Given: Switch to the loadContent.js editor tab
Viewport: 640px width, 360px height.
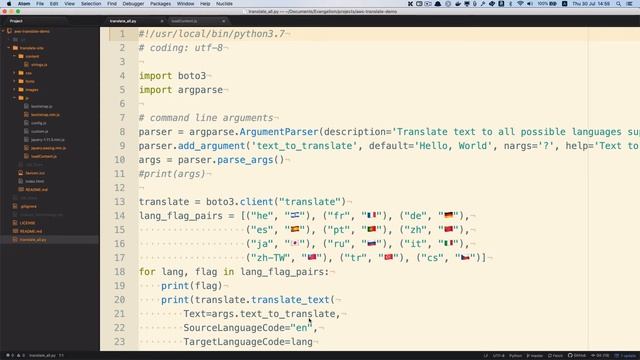Looking at the screenshot, I should coord(197,21).
